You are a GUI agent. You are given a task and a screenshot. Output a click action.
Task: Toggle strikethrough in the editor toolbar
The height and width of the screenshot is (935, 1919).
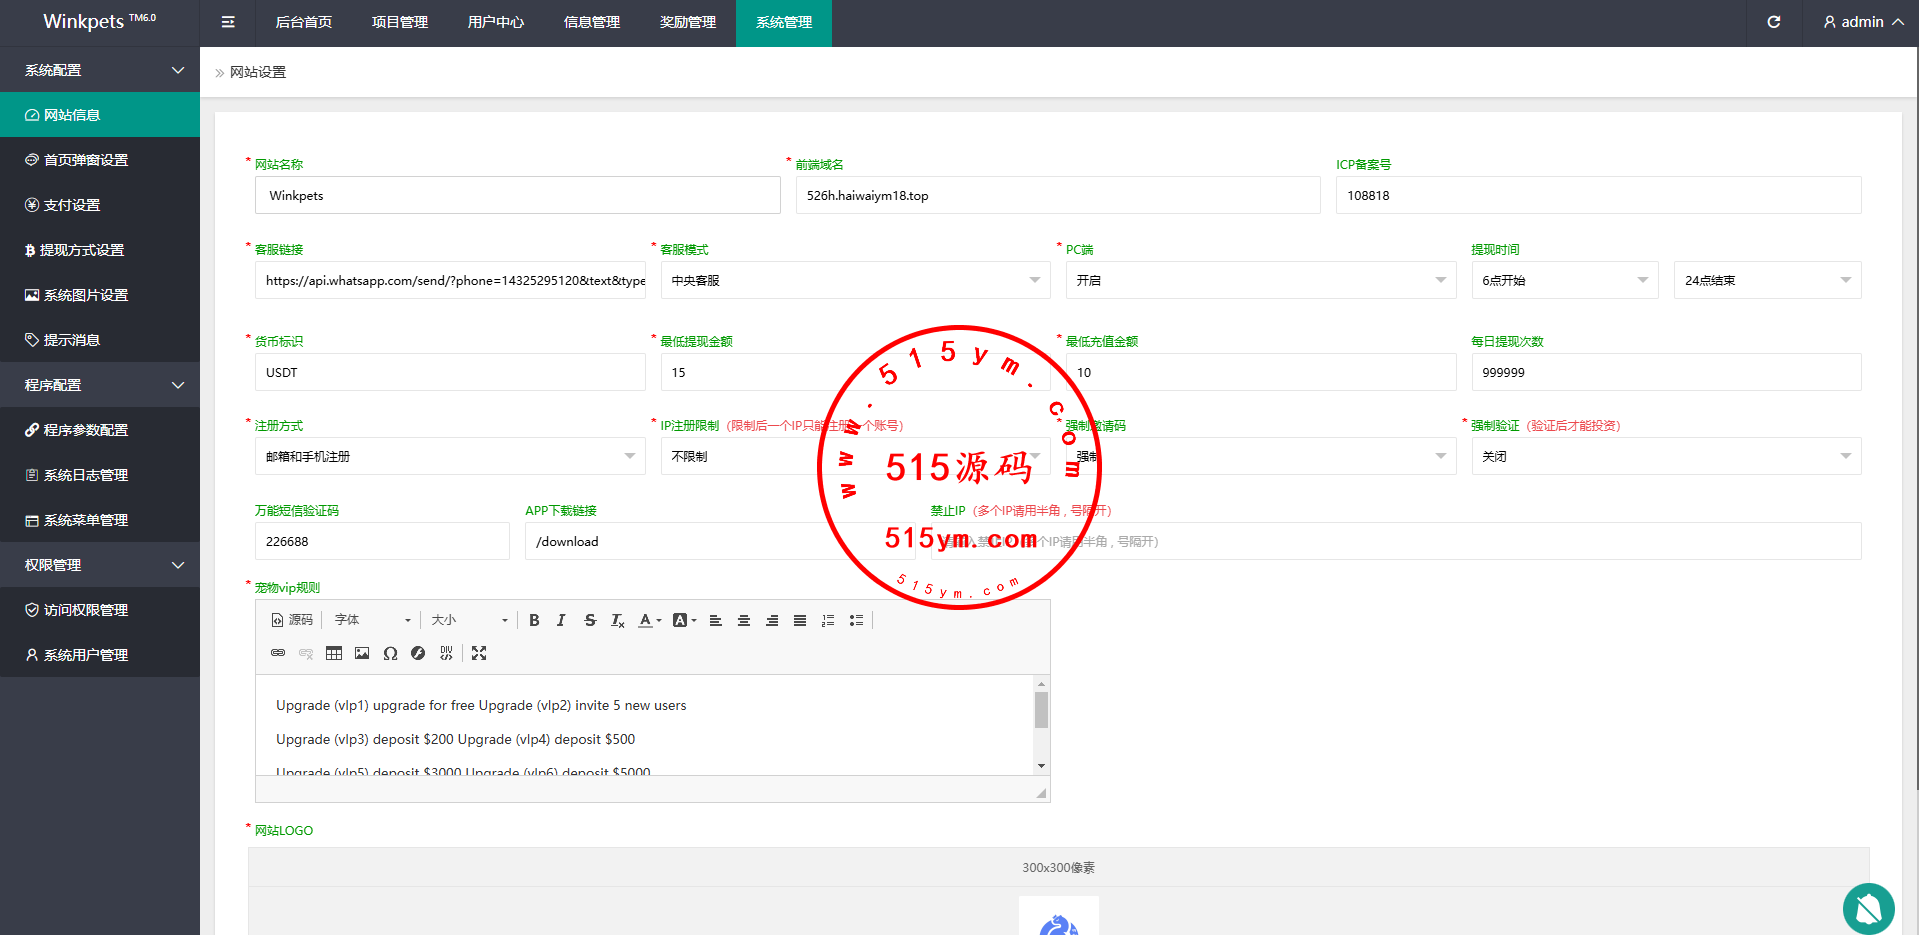pyautogui.click(x=590, y=620)
